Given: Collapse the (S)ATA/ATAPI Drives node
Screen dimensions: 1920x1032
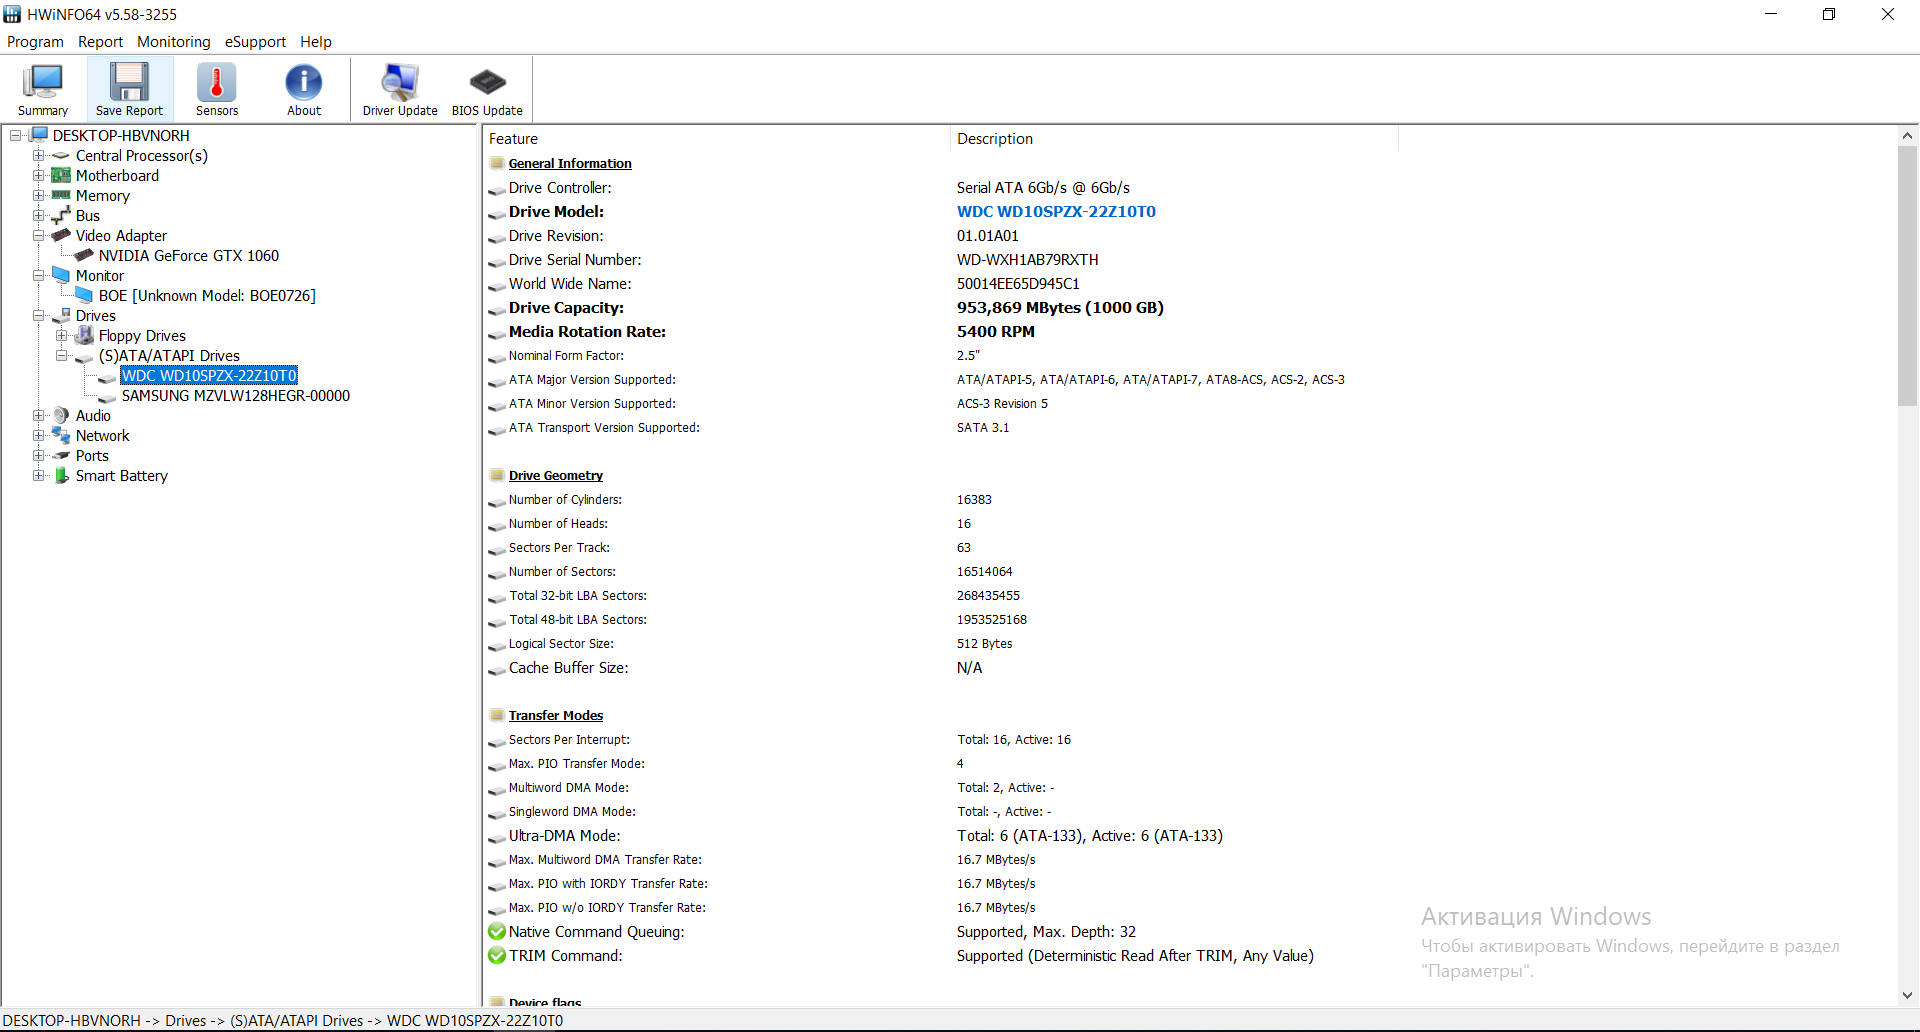Looking at the screenshot, I should click(x=61, y=356).
